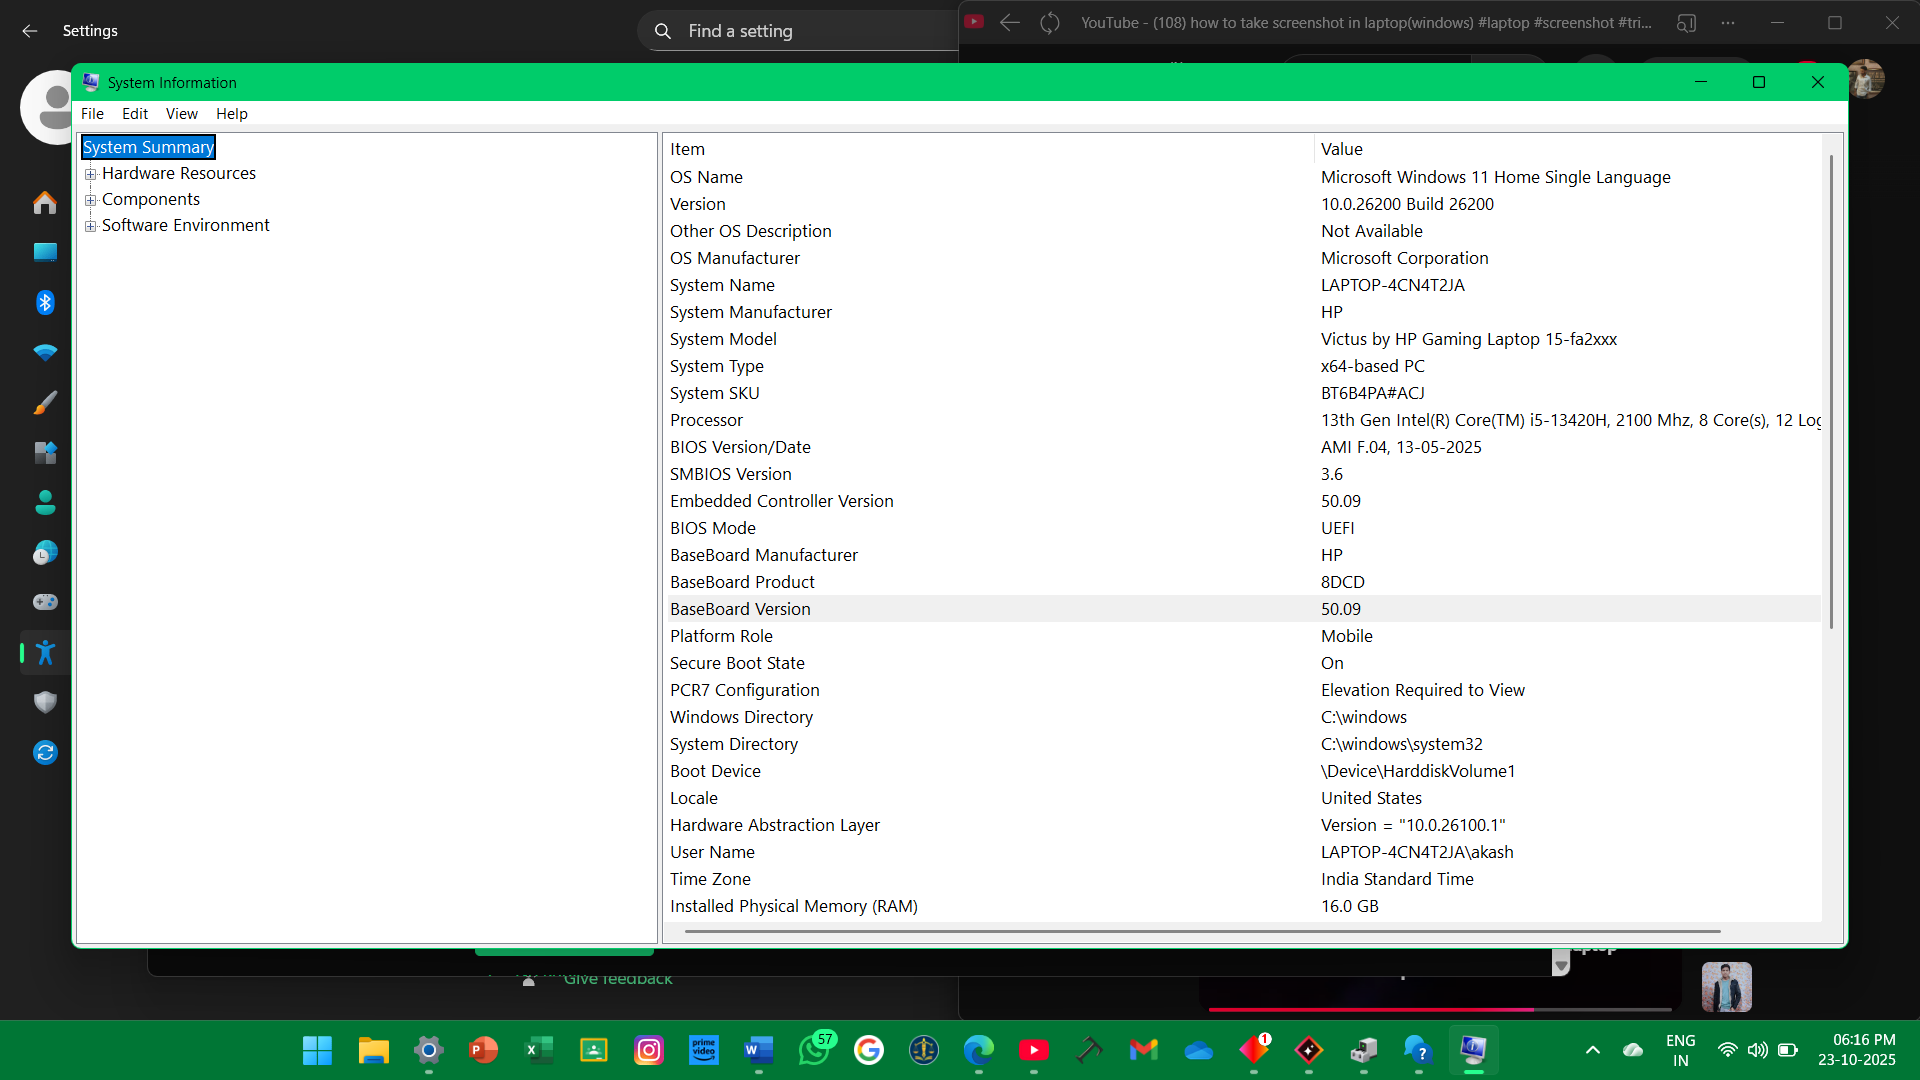Expand the Hardware Resources tree node
Screen dimensions: 1920x1080
tap(92, 173)
